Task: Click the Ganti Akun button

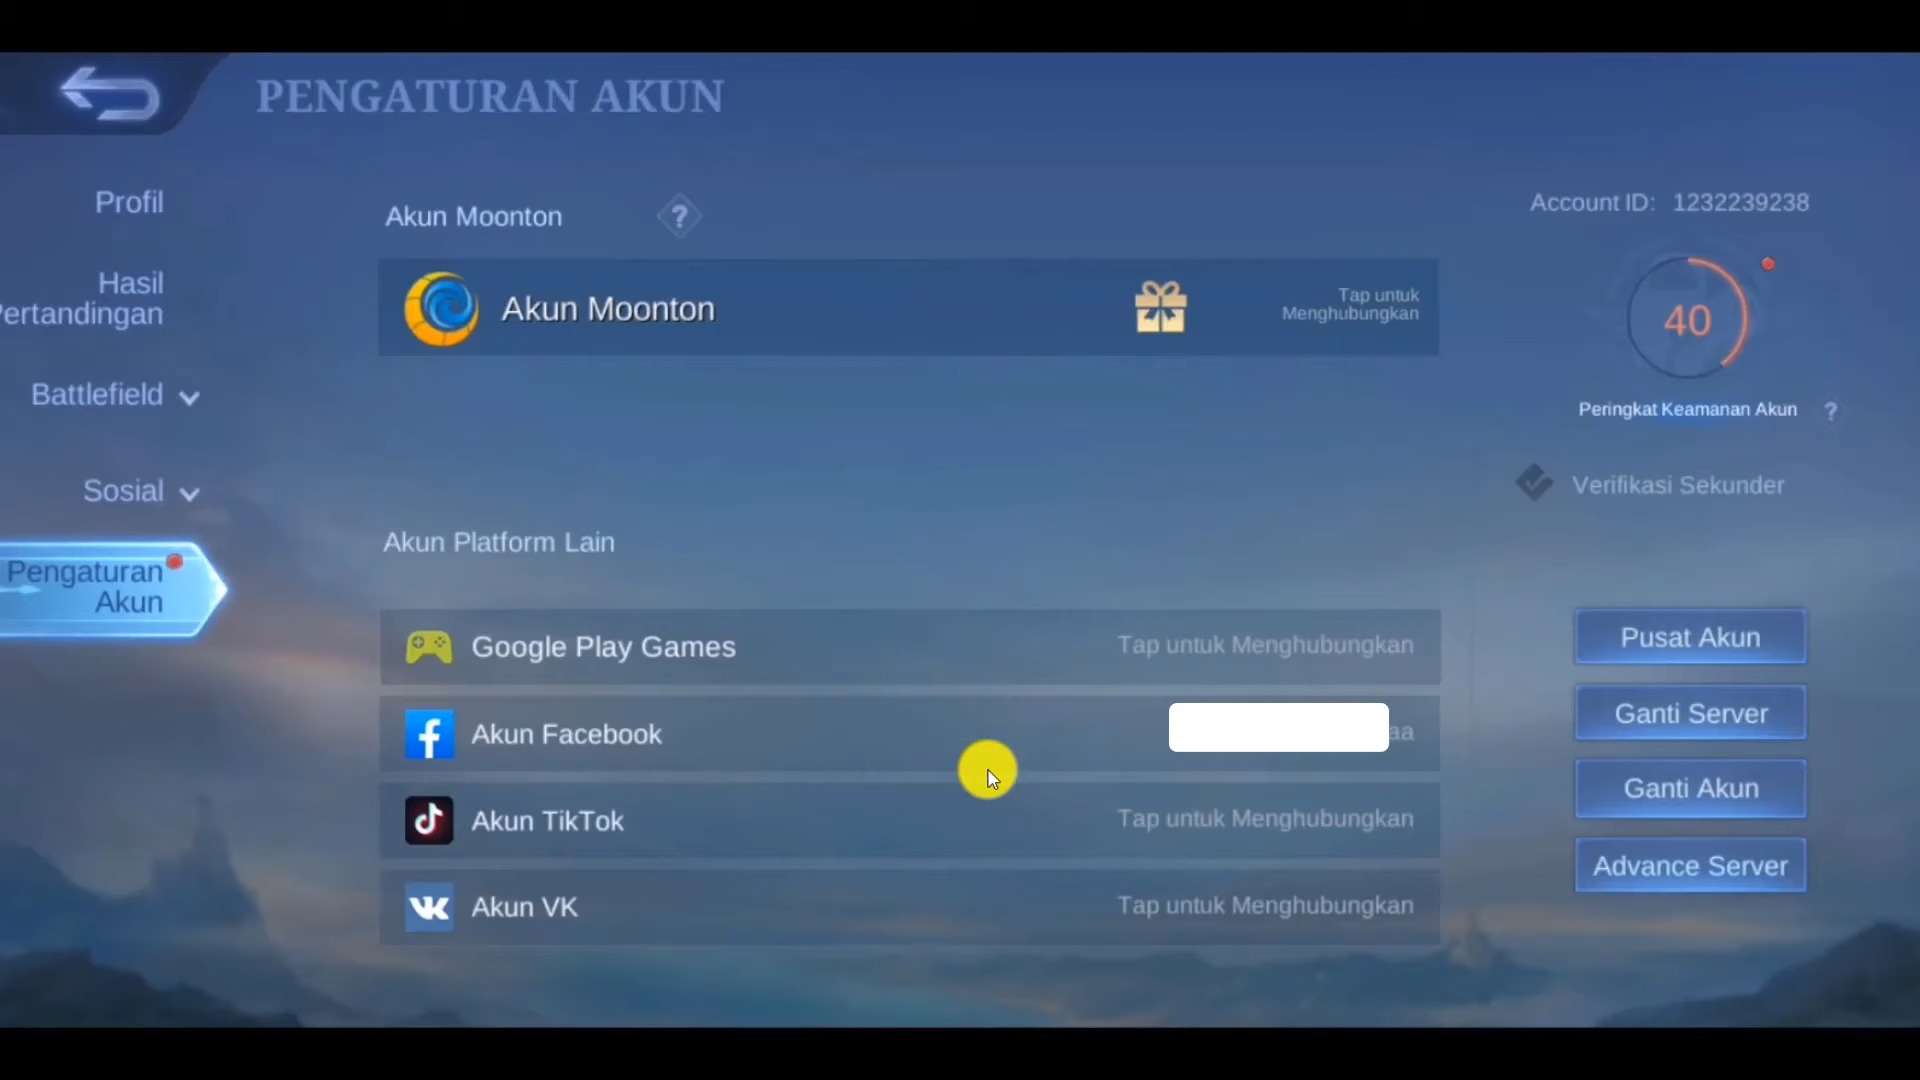Action: coord(1691,787)
